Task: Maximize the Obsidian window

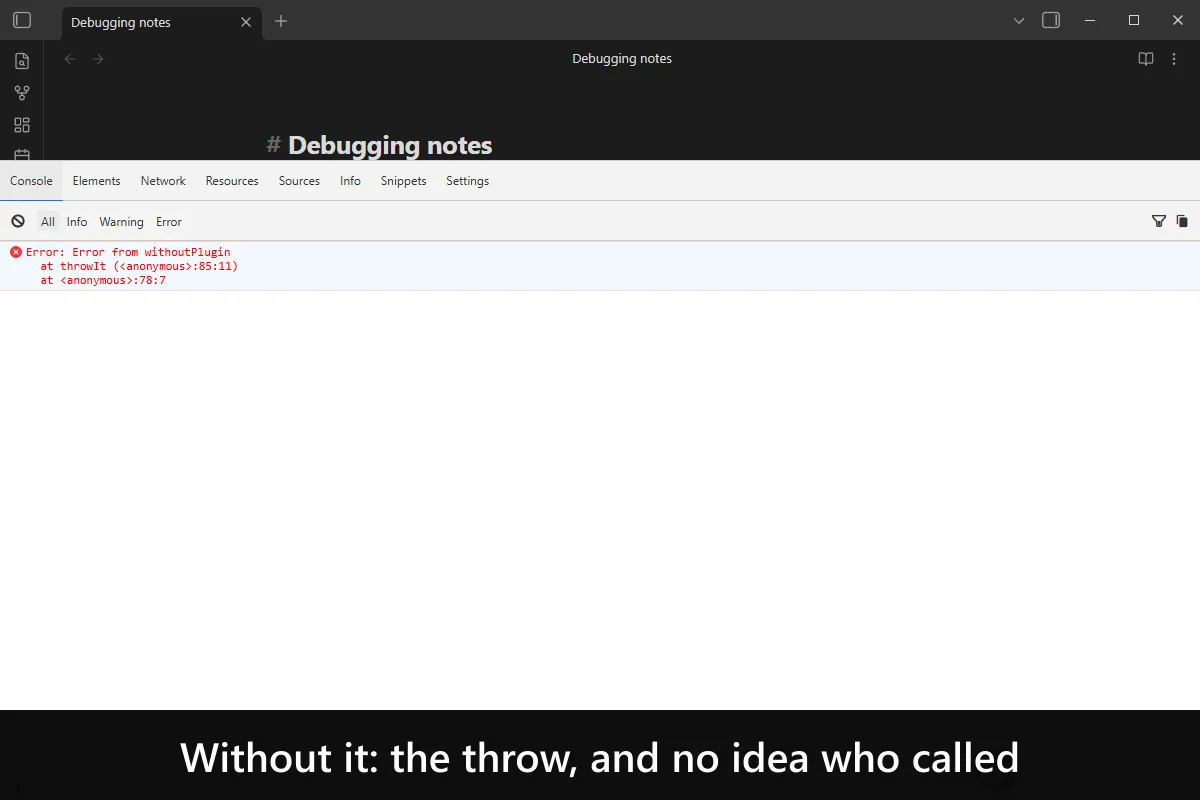Action: [1134, 21]
